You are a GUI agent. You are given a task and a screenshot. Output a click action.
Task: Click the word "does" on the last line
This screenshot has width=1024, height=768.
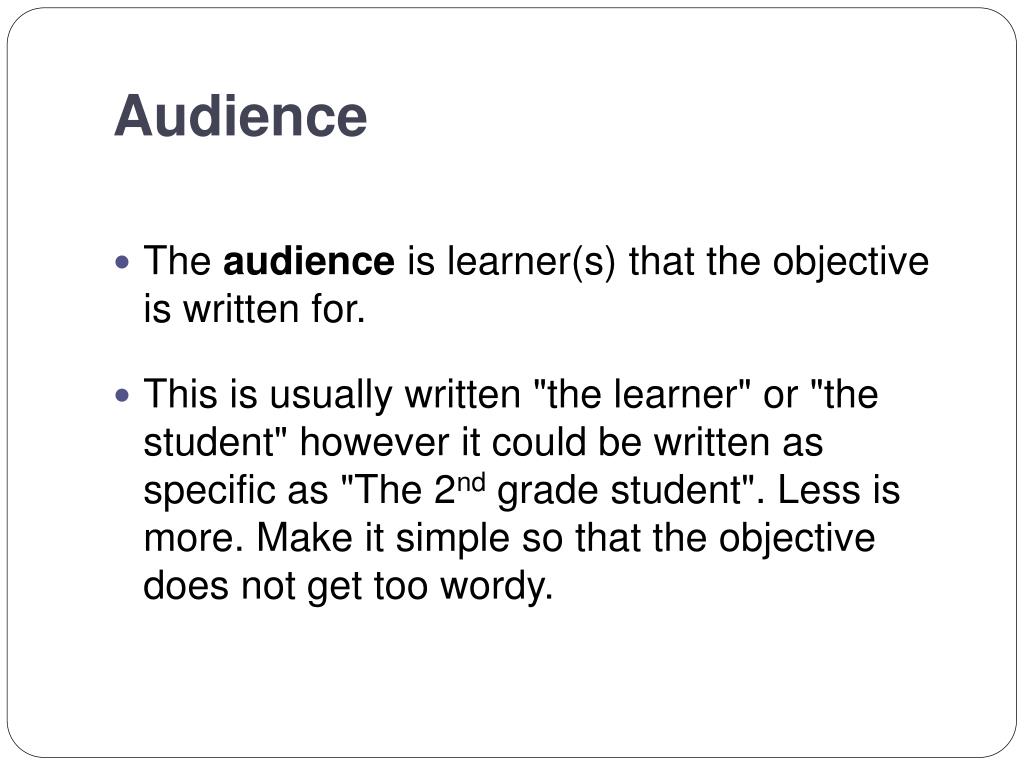186,584
